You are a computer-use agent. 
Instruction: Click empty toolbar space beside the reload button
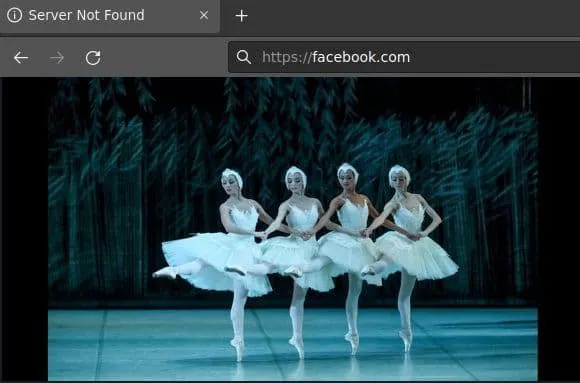[166, 58]
